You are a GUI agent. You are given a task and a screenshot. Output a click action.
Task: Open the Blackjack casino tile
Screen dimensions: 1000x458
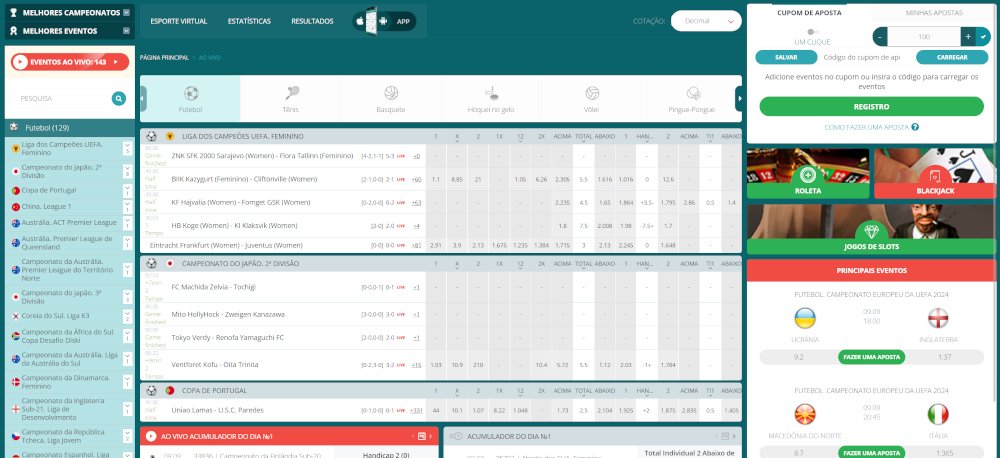click(935, 174)
